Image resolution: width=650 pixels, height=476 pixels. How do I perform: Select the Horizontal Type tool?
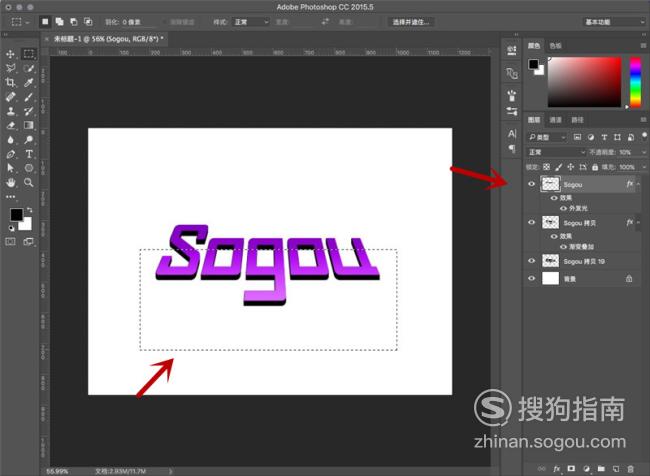coord(29,154)
